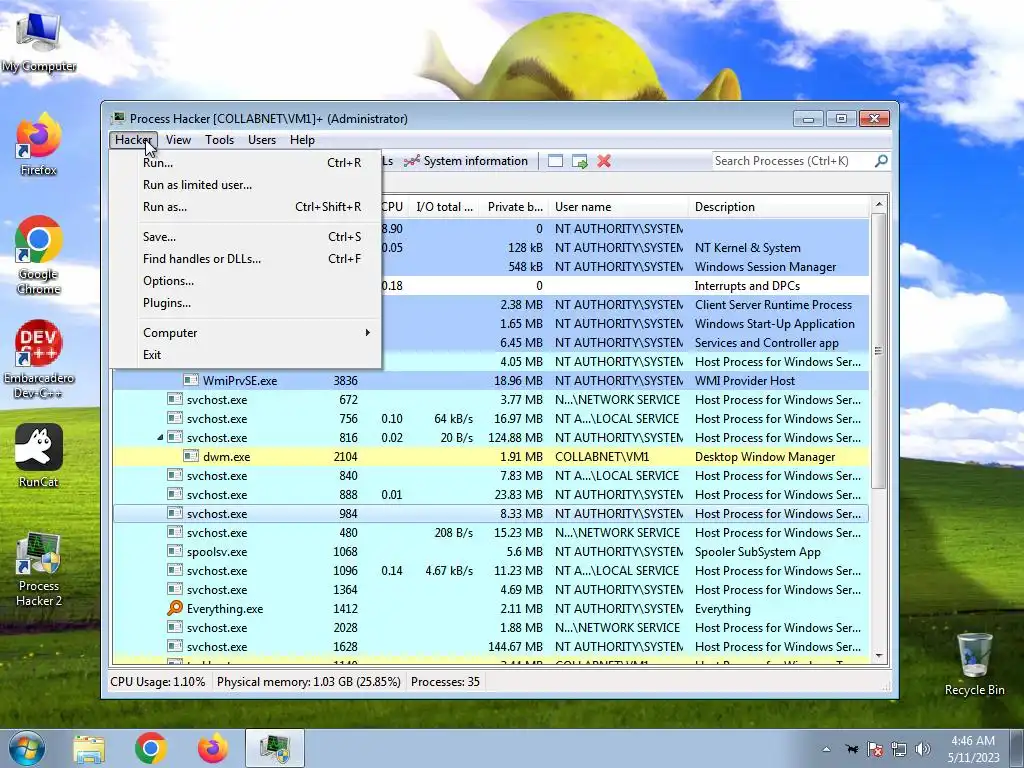Choose Save... menu entry

click(245, 236)
